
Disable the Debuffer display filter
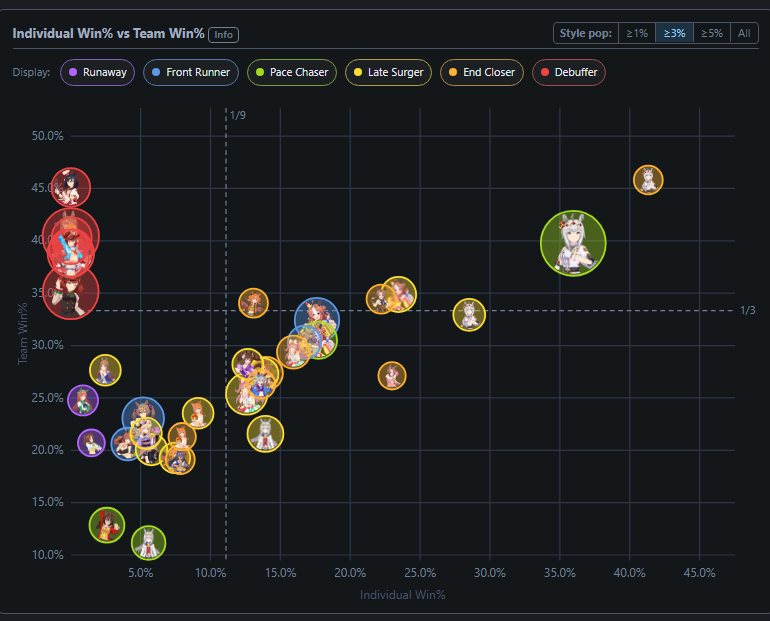(x=569, y=72)
